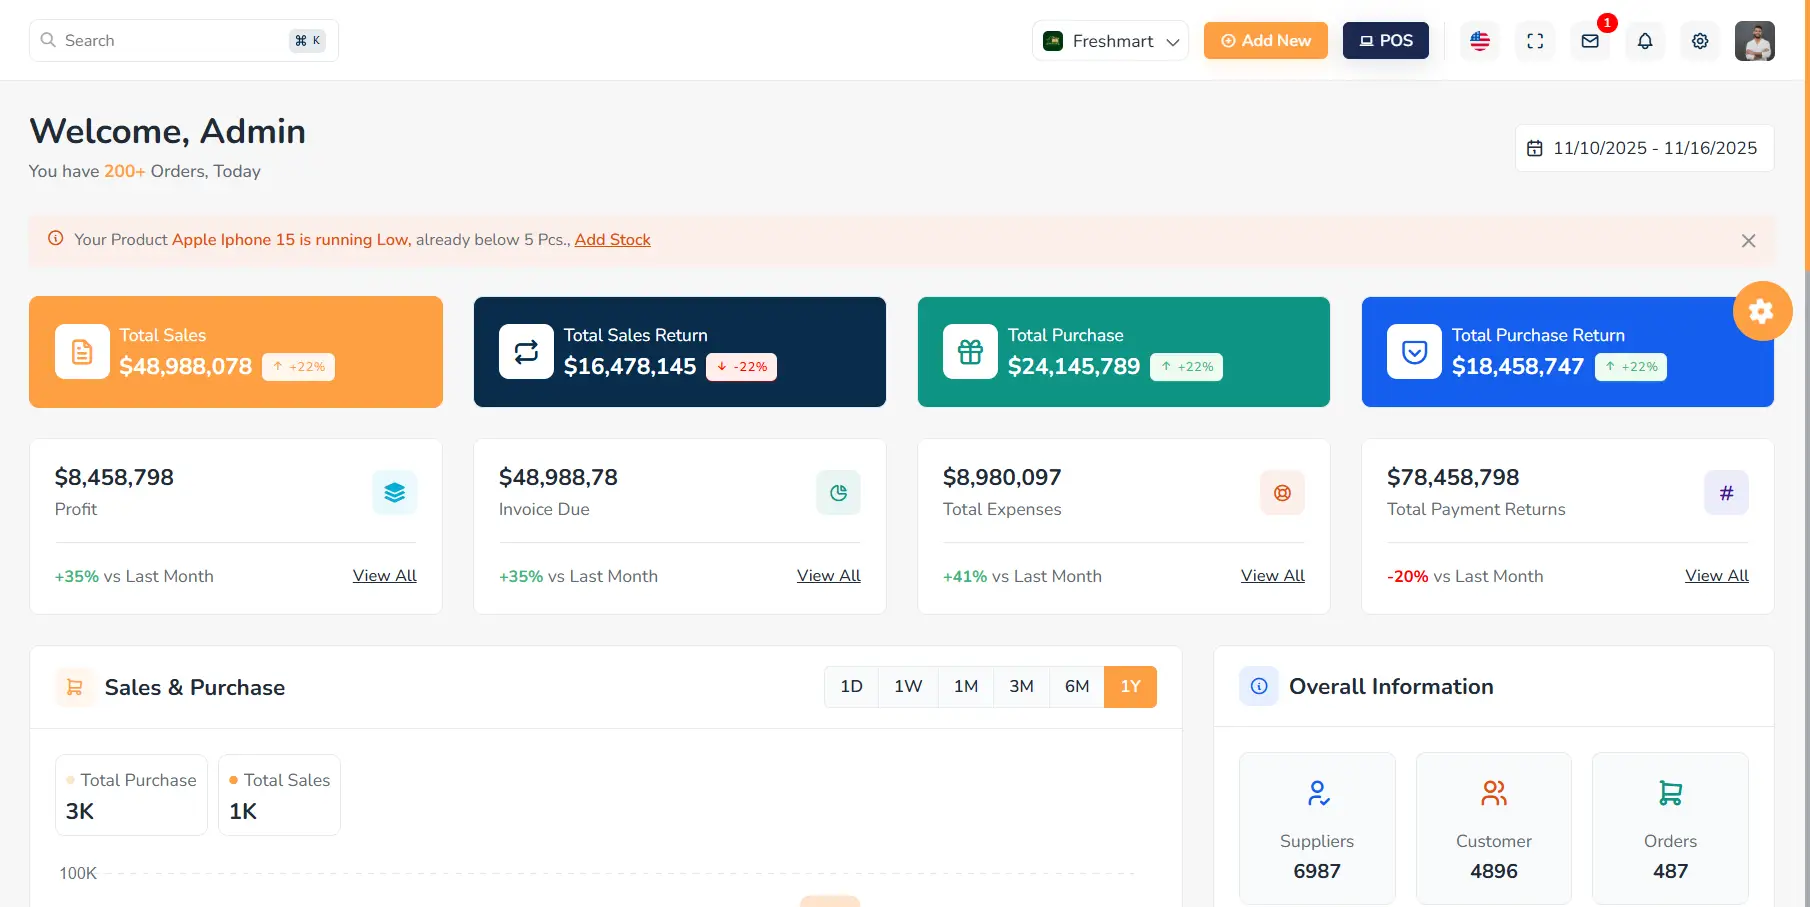The image size is (1810, 907).
Task: Click the Total Expenses lifebuoy icon
Action: click(x=1282, y=493)
